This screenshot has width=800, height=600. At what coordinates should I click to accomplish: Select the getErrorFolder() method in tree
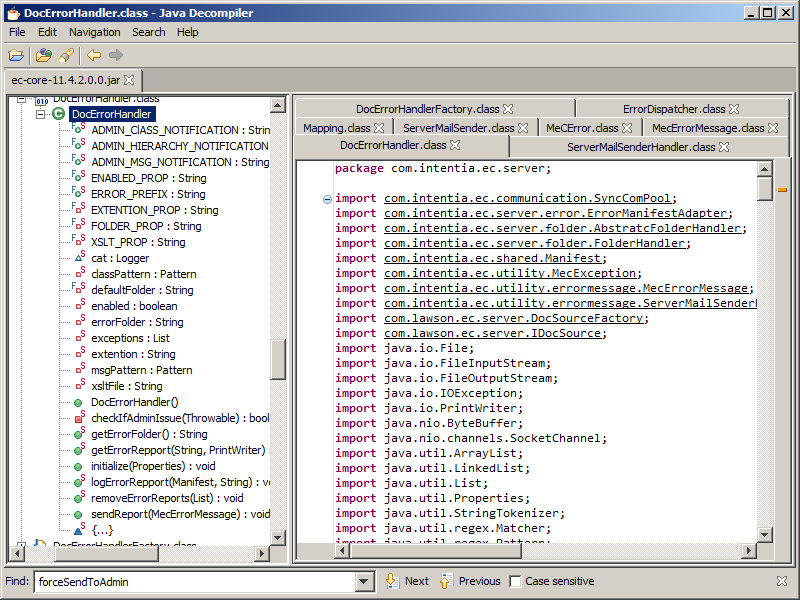(x=149, y=434)
